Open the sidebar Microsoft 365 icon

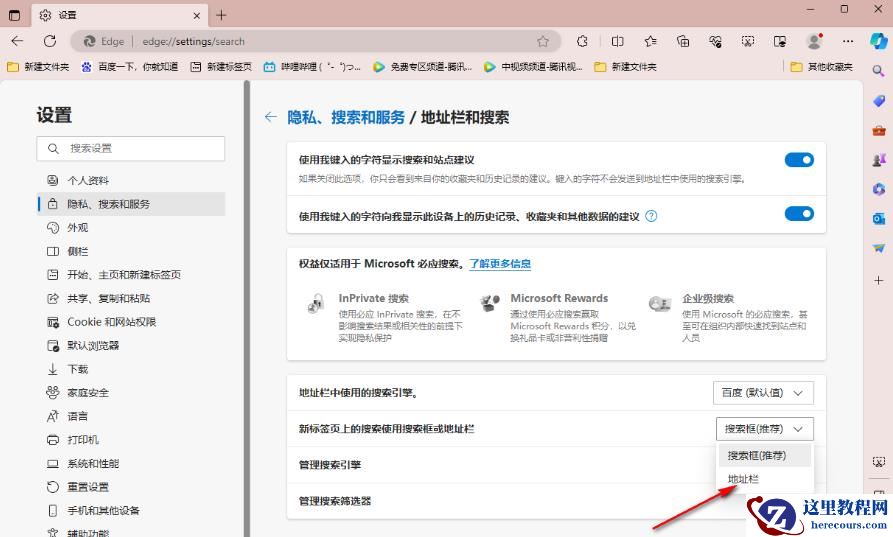click(878, 190)
